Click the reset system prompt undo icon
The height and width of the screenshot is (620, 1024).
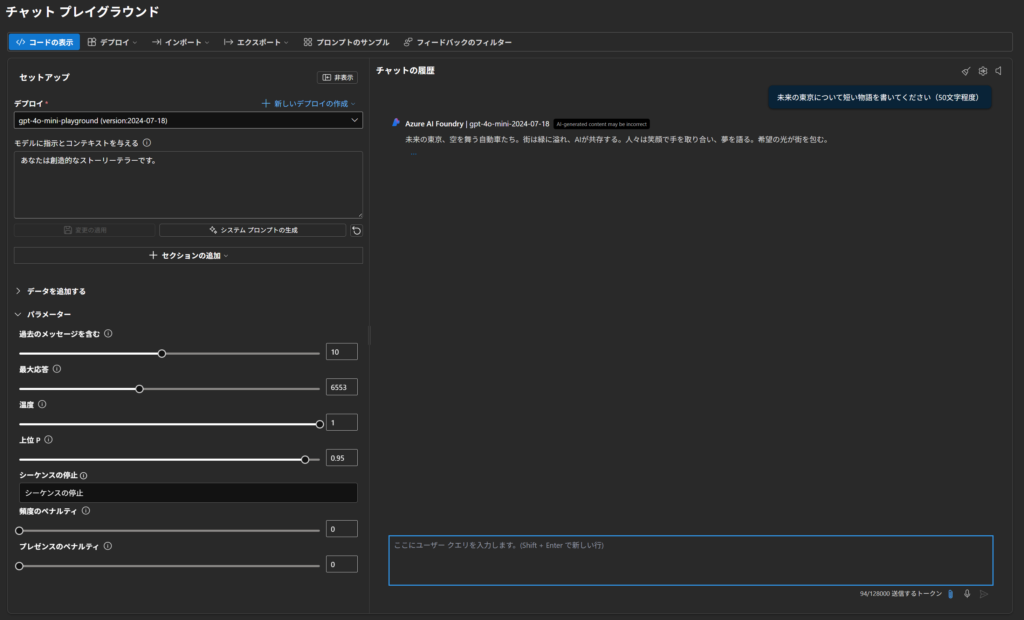(357, 230)
